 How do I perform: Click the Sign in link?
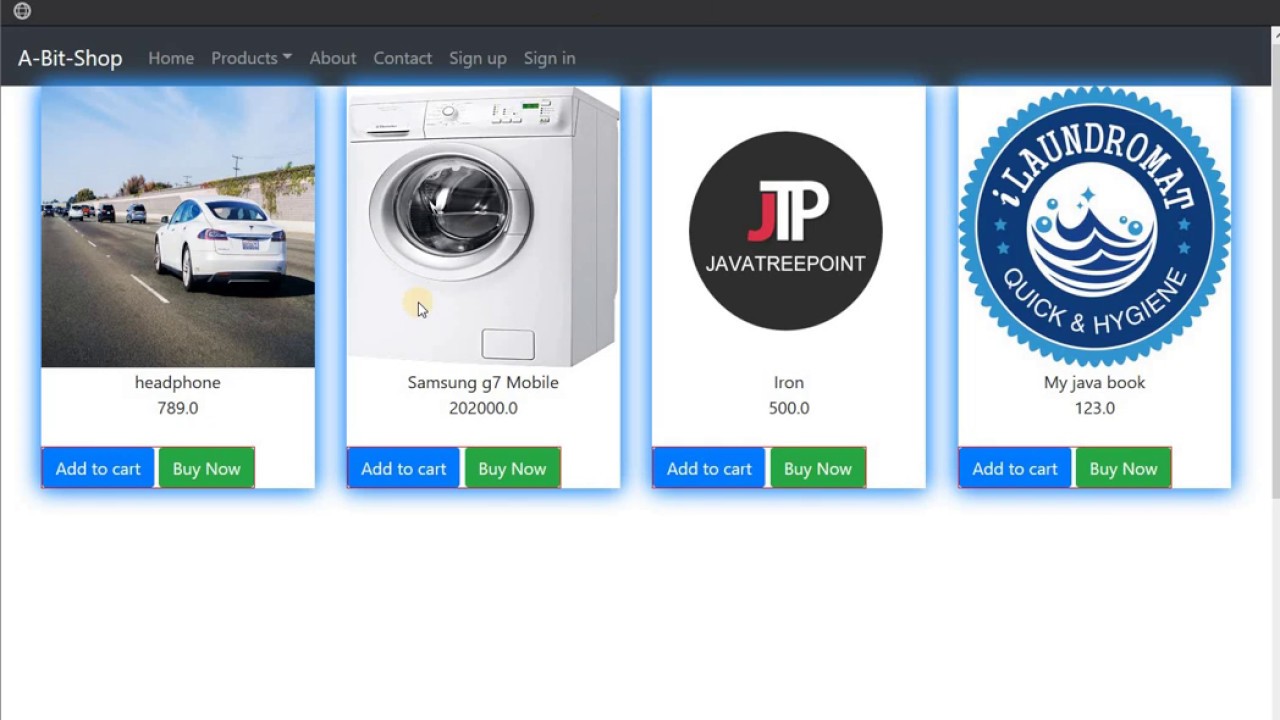click(x=550, y=58)
